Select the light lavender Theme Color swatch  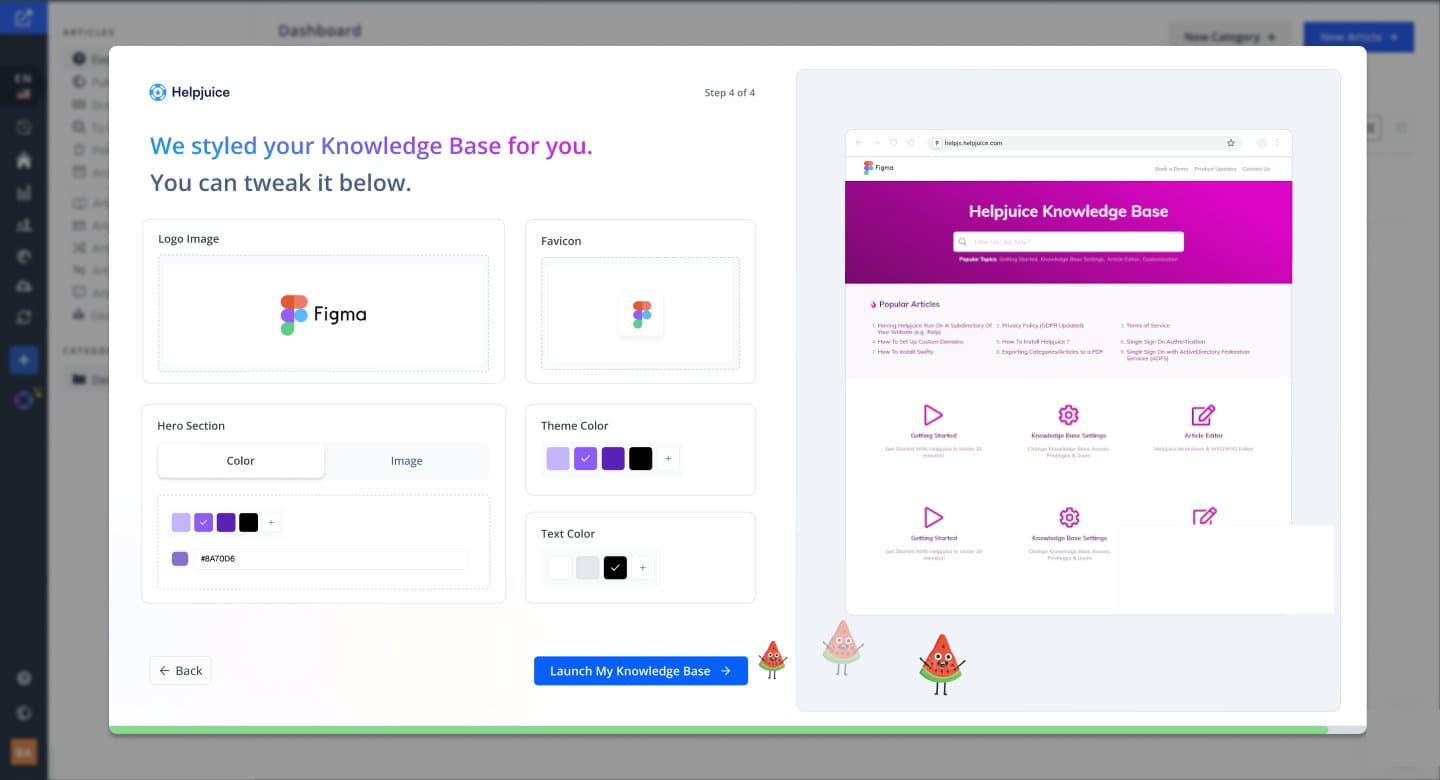point(558,459)
